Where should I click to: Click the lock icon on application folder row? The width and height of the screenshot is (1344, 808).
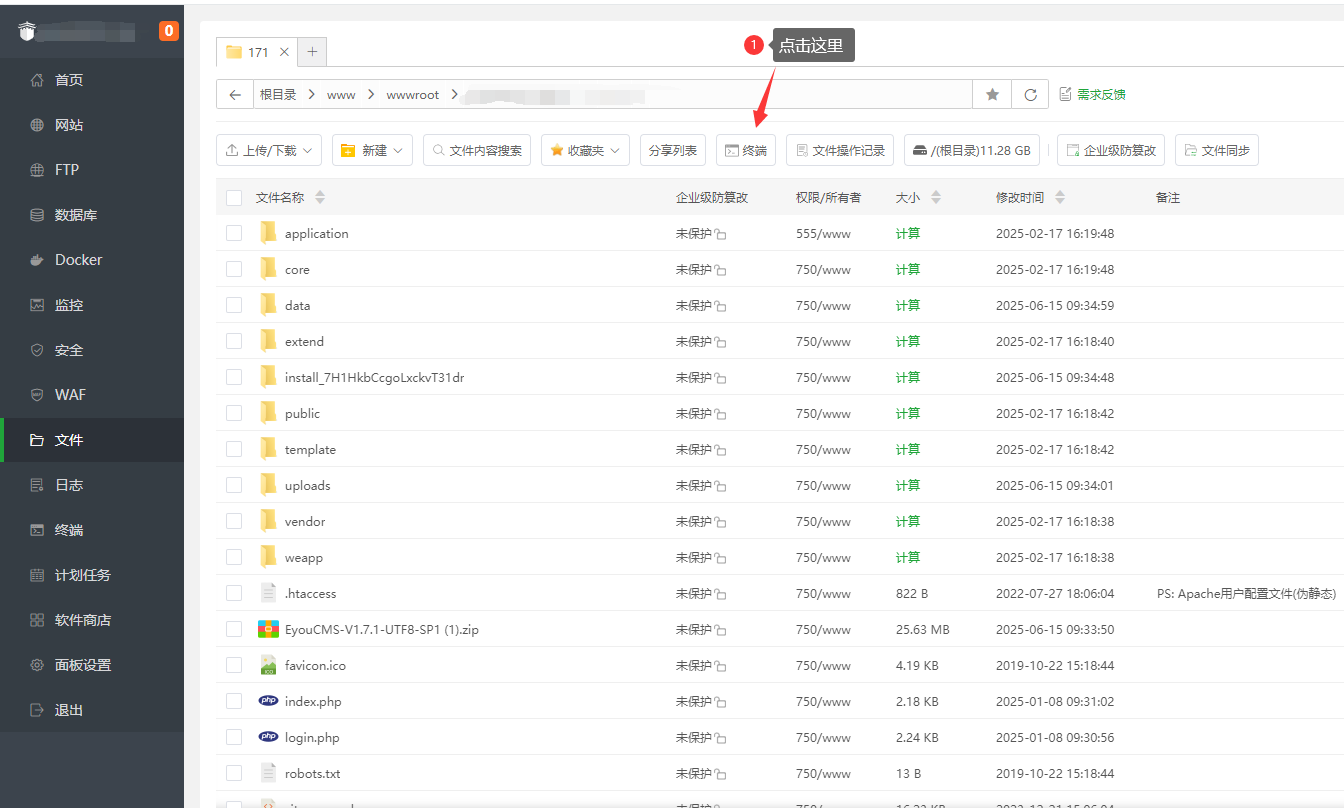point(721,234)
